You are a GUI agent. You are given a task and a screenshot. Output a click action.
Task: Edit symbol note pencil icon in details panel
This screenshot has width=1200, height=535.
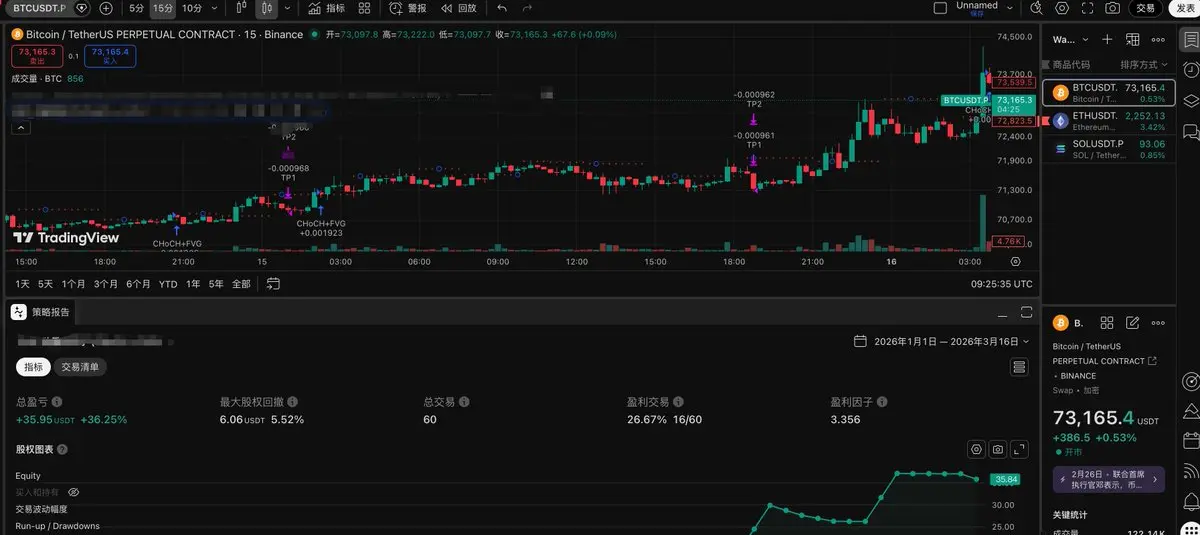point(1133,323)
